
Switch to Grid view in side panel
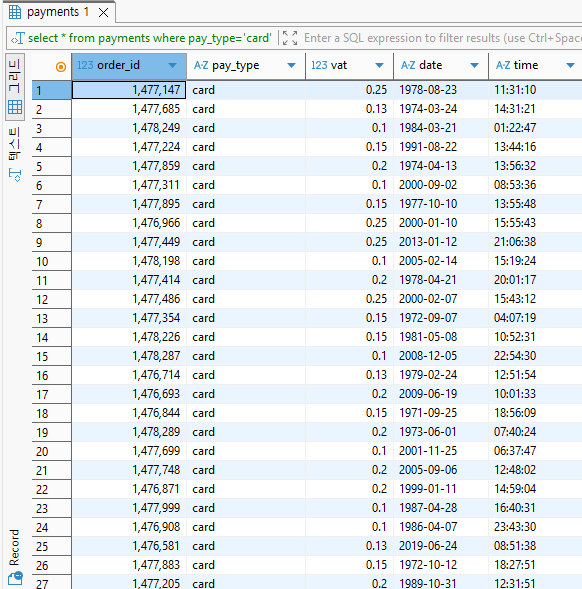[15, 87]
